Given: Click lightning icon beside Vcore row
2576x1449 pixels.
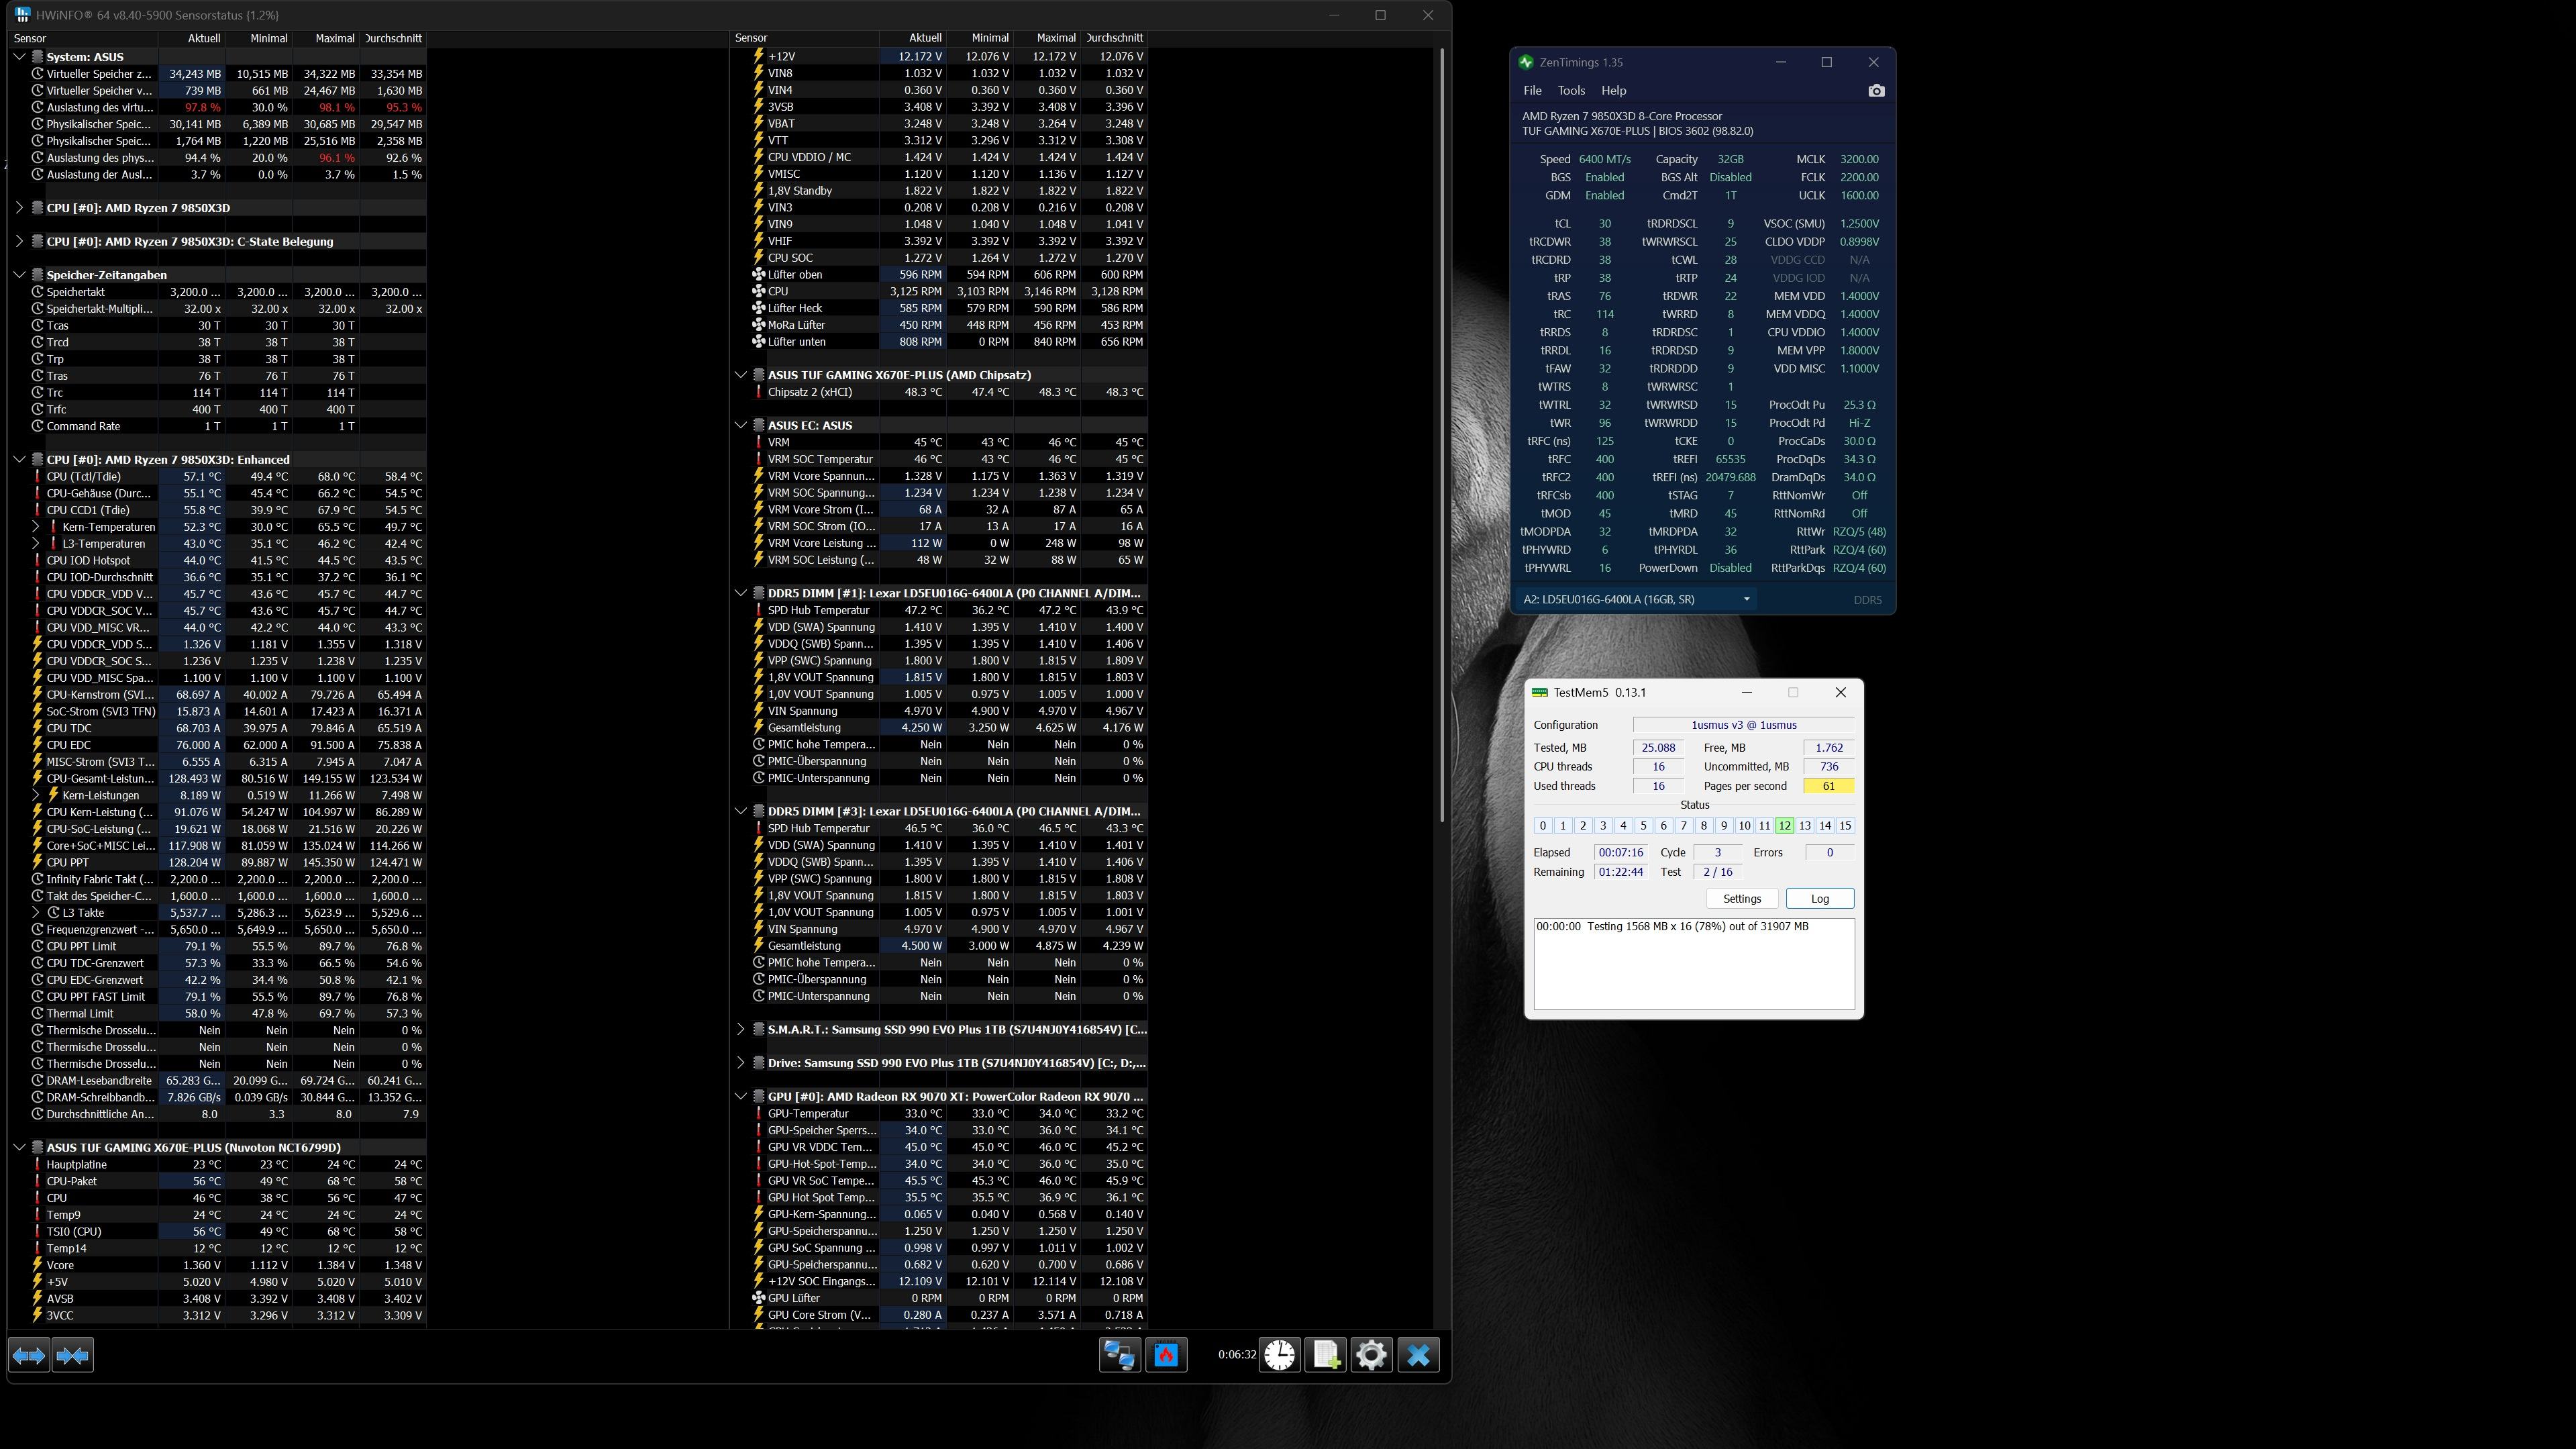Looking at the screenshot, I should click(37, 1265).
